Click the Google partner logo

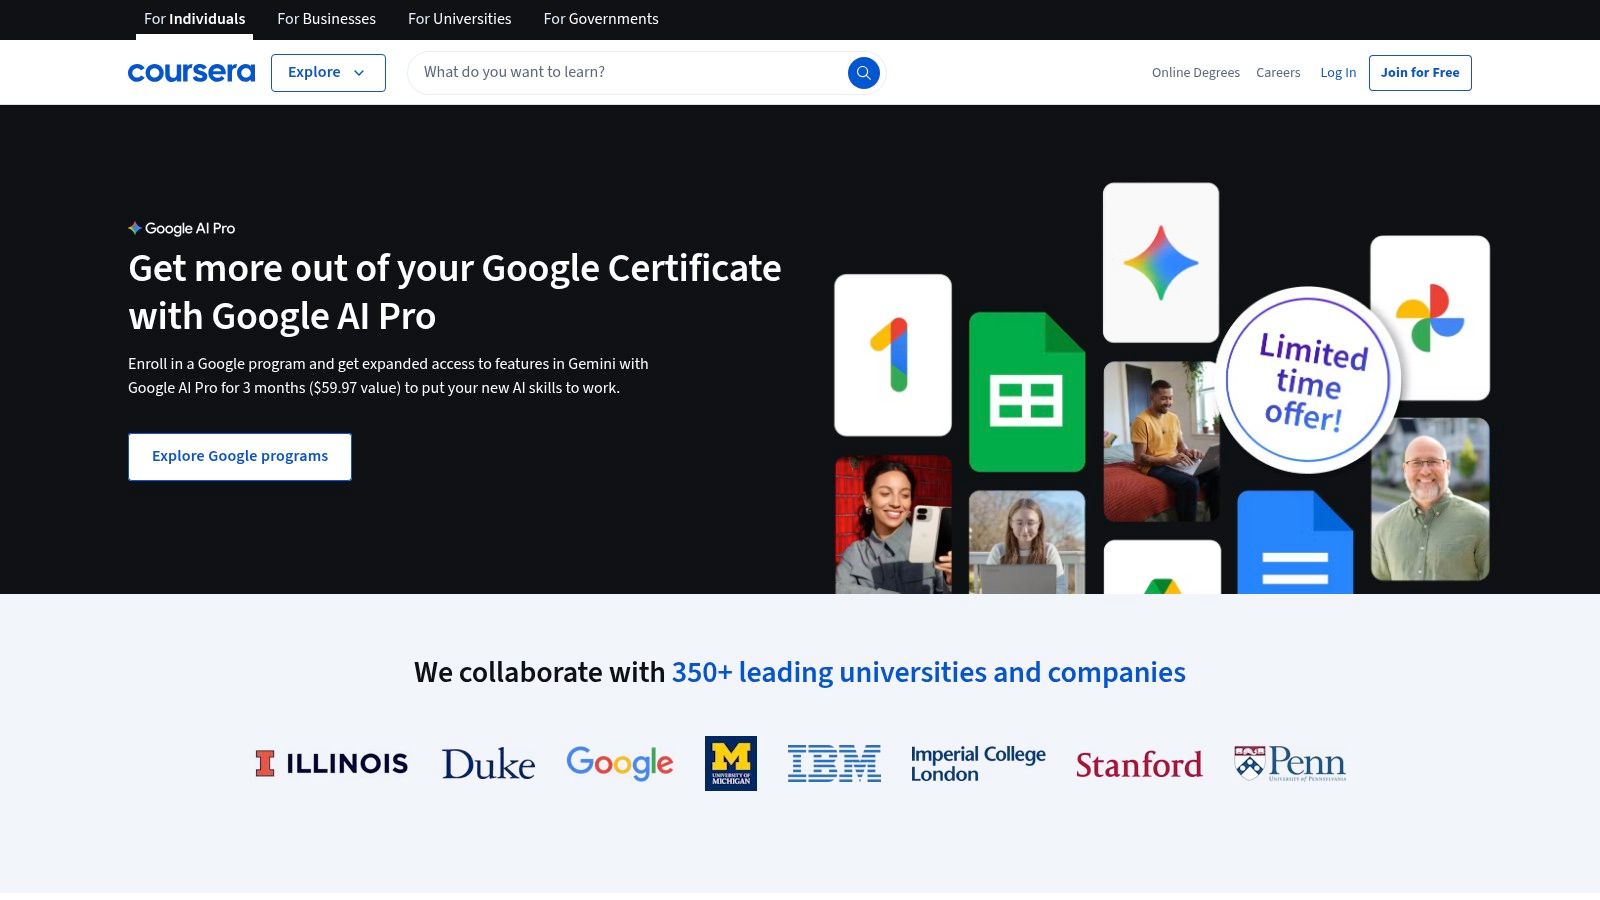coord(620,763)
